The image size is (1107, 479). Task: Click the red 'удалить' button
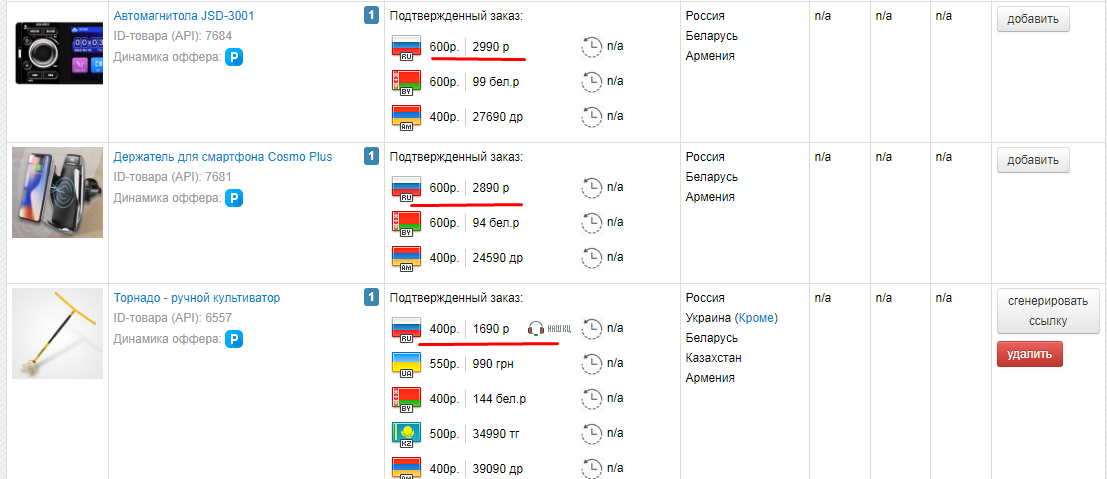(x=1029, y=354)
